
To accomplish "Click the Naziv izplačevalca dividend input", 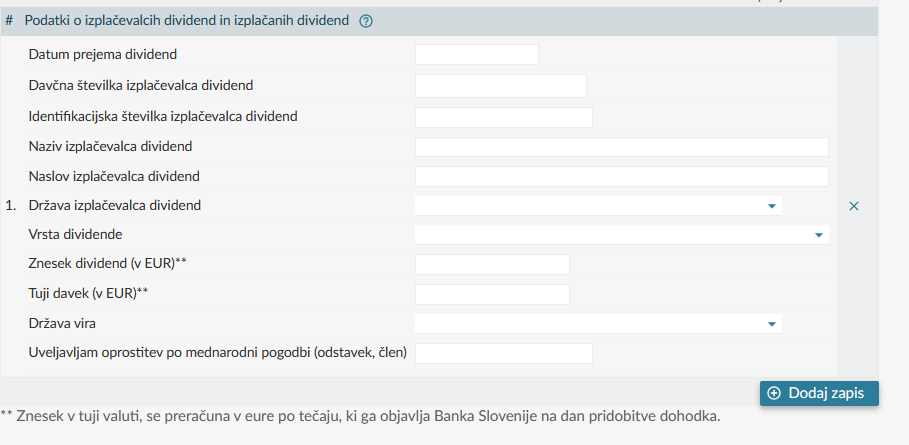I will 621,147.
